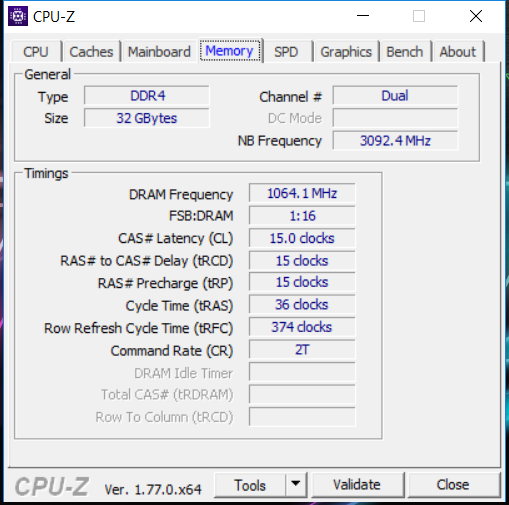Click the Cycle Time (tRAS) label
Image resolution: width=509 pixels, height=505 pixels.
pyautogui.click(x=179, y=306)
